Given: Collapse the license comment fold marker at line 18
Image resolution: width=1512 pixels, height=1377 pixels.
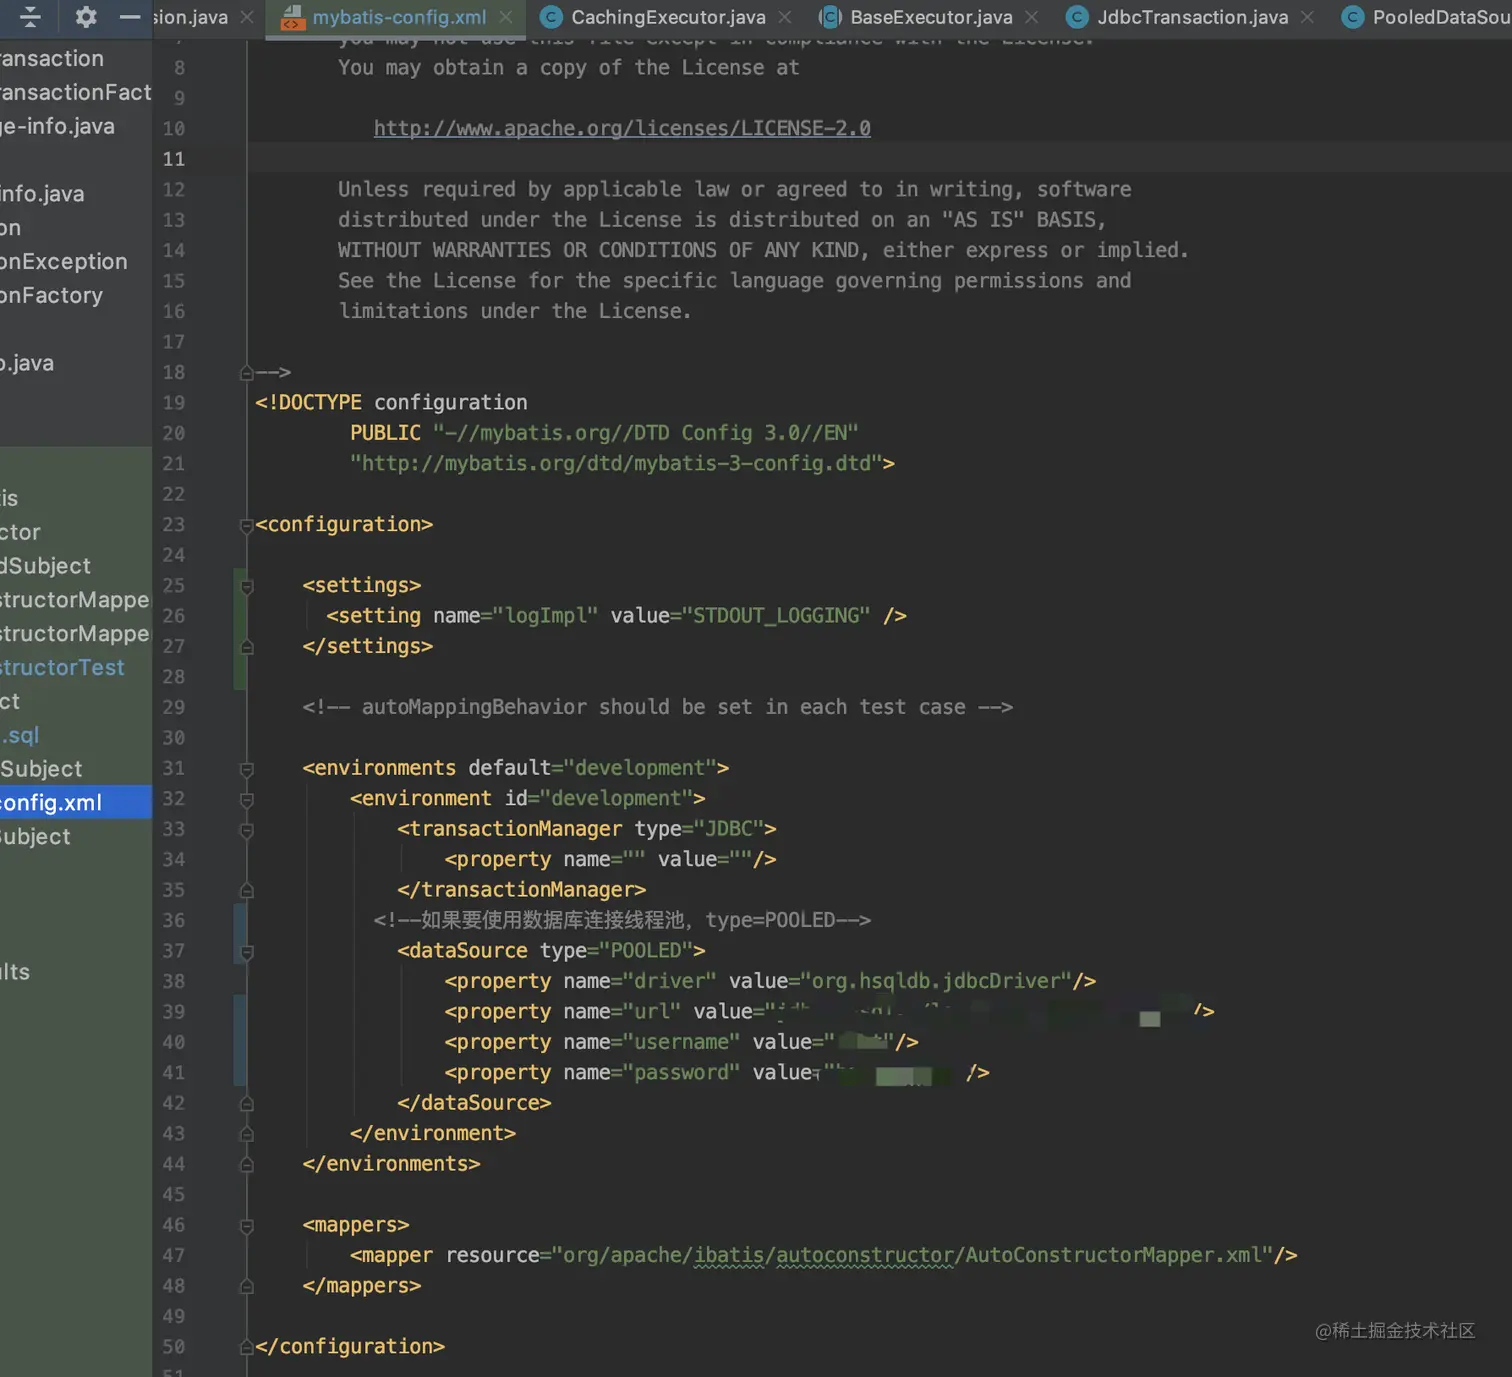Looking at the screenshot, I should click(x=246, y=373).
